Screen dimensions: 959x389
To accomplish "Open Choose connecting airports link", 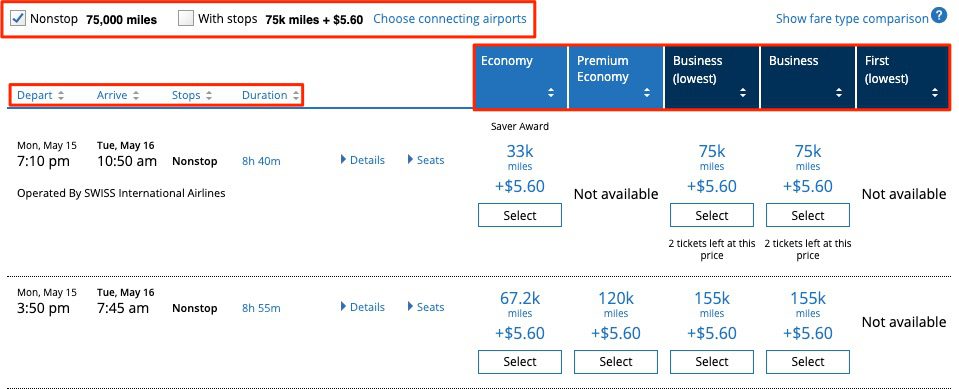I will pyautogui.click(x=450, y=19).
